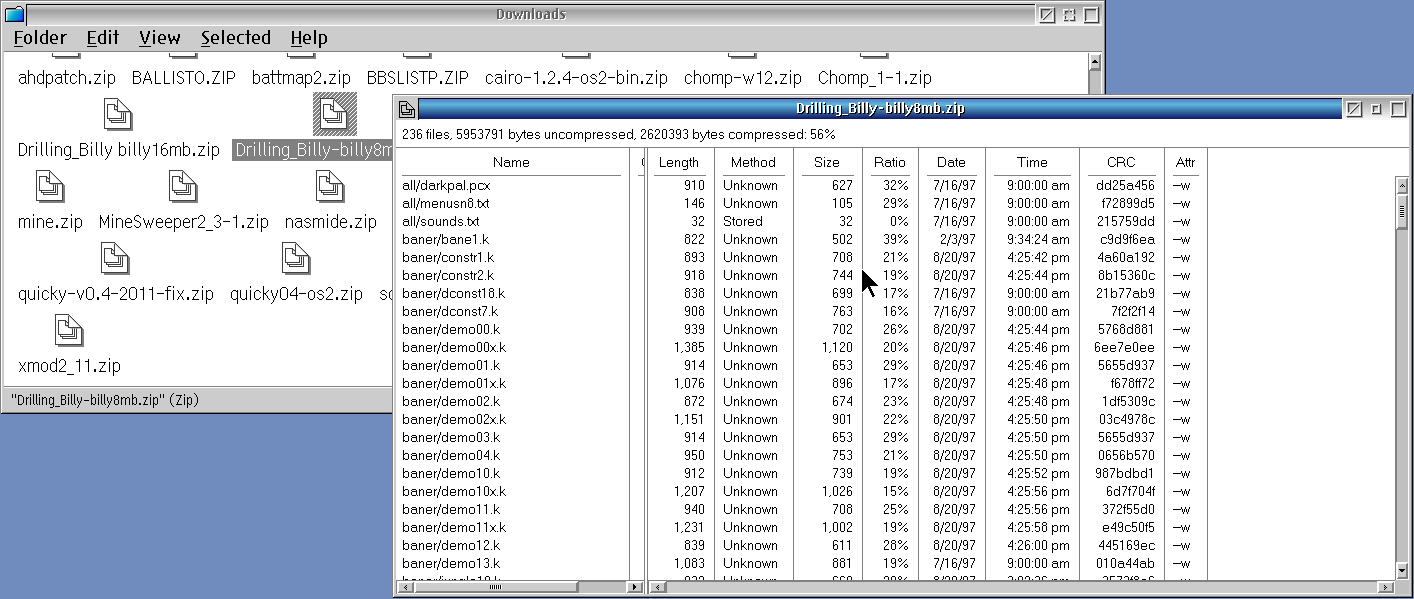This screenshot has height=599, width=1414.
Task: Click the nasmide.zip archive icon
Action: point(330,187)
